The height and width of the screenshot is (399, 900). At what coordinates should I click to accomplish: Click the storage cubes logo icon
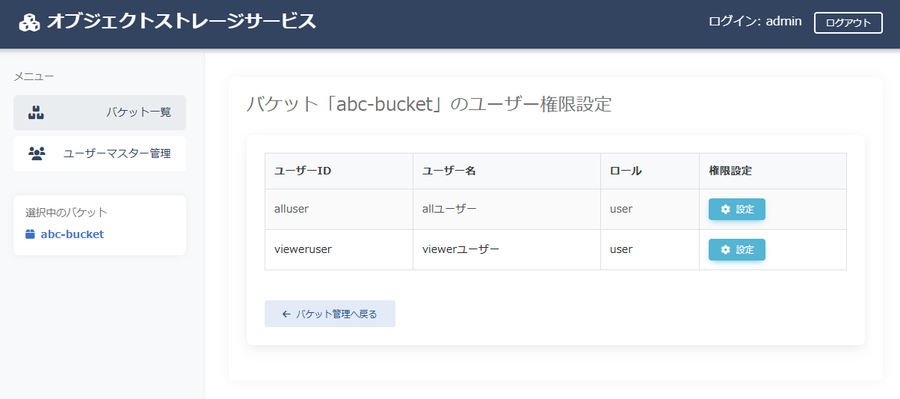pos(29,22)
